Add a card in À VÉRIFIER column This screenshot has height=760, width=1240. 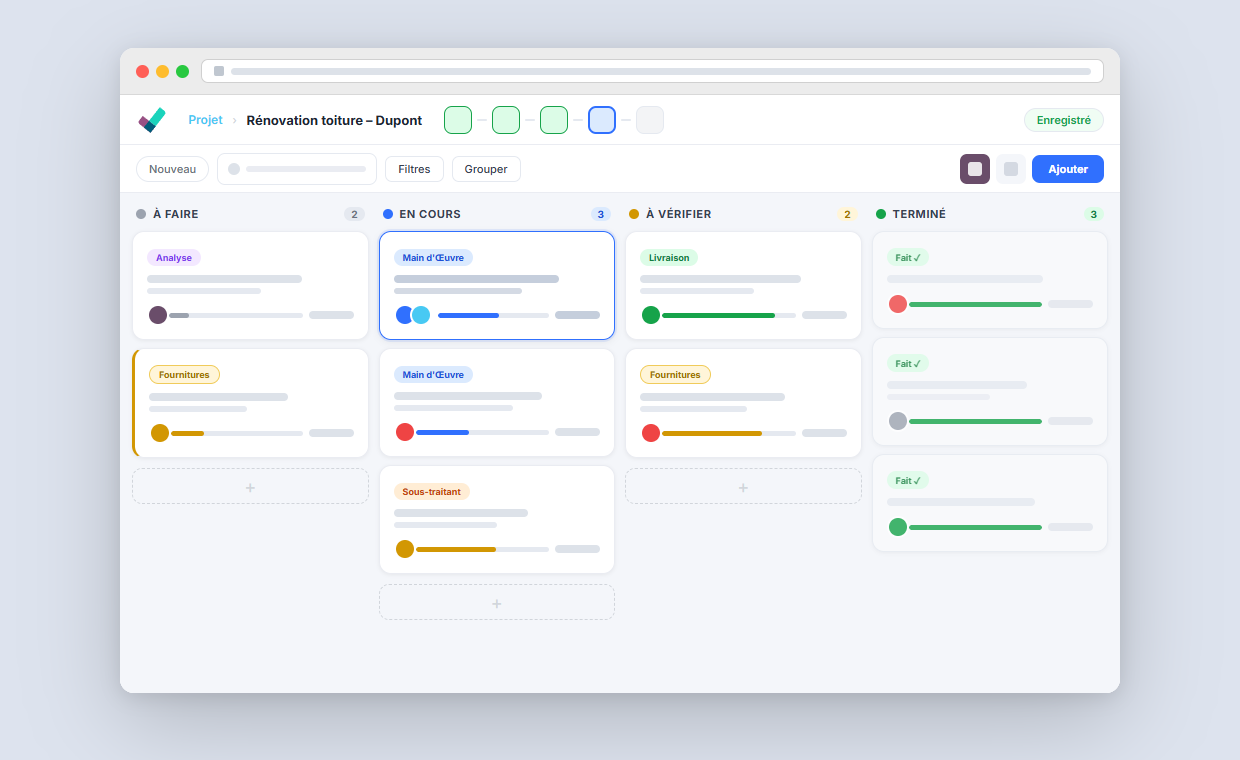coord(743,487)
